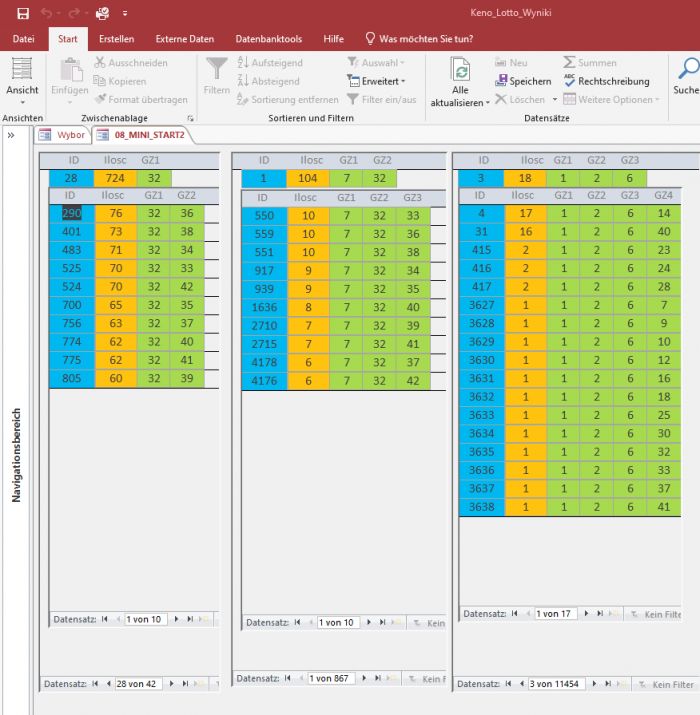Click the Suchen magnifier icon

(x=688, y=68)
